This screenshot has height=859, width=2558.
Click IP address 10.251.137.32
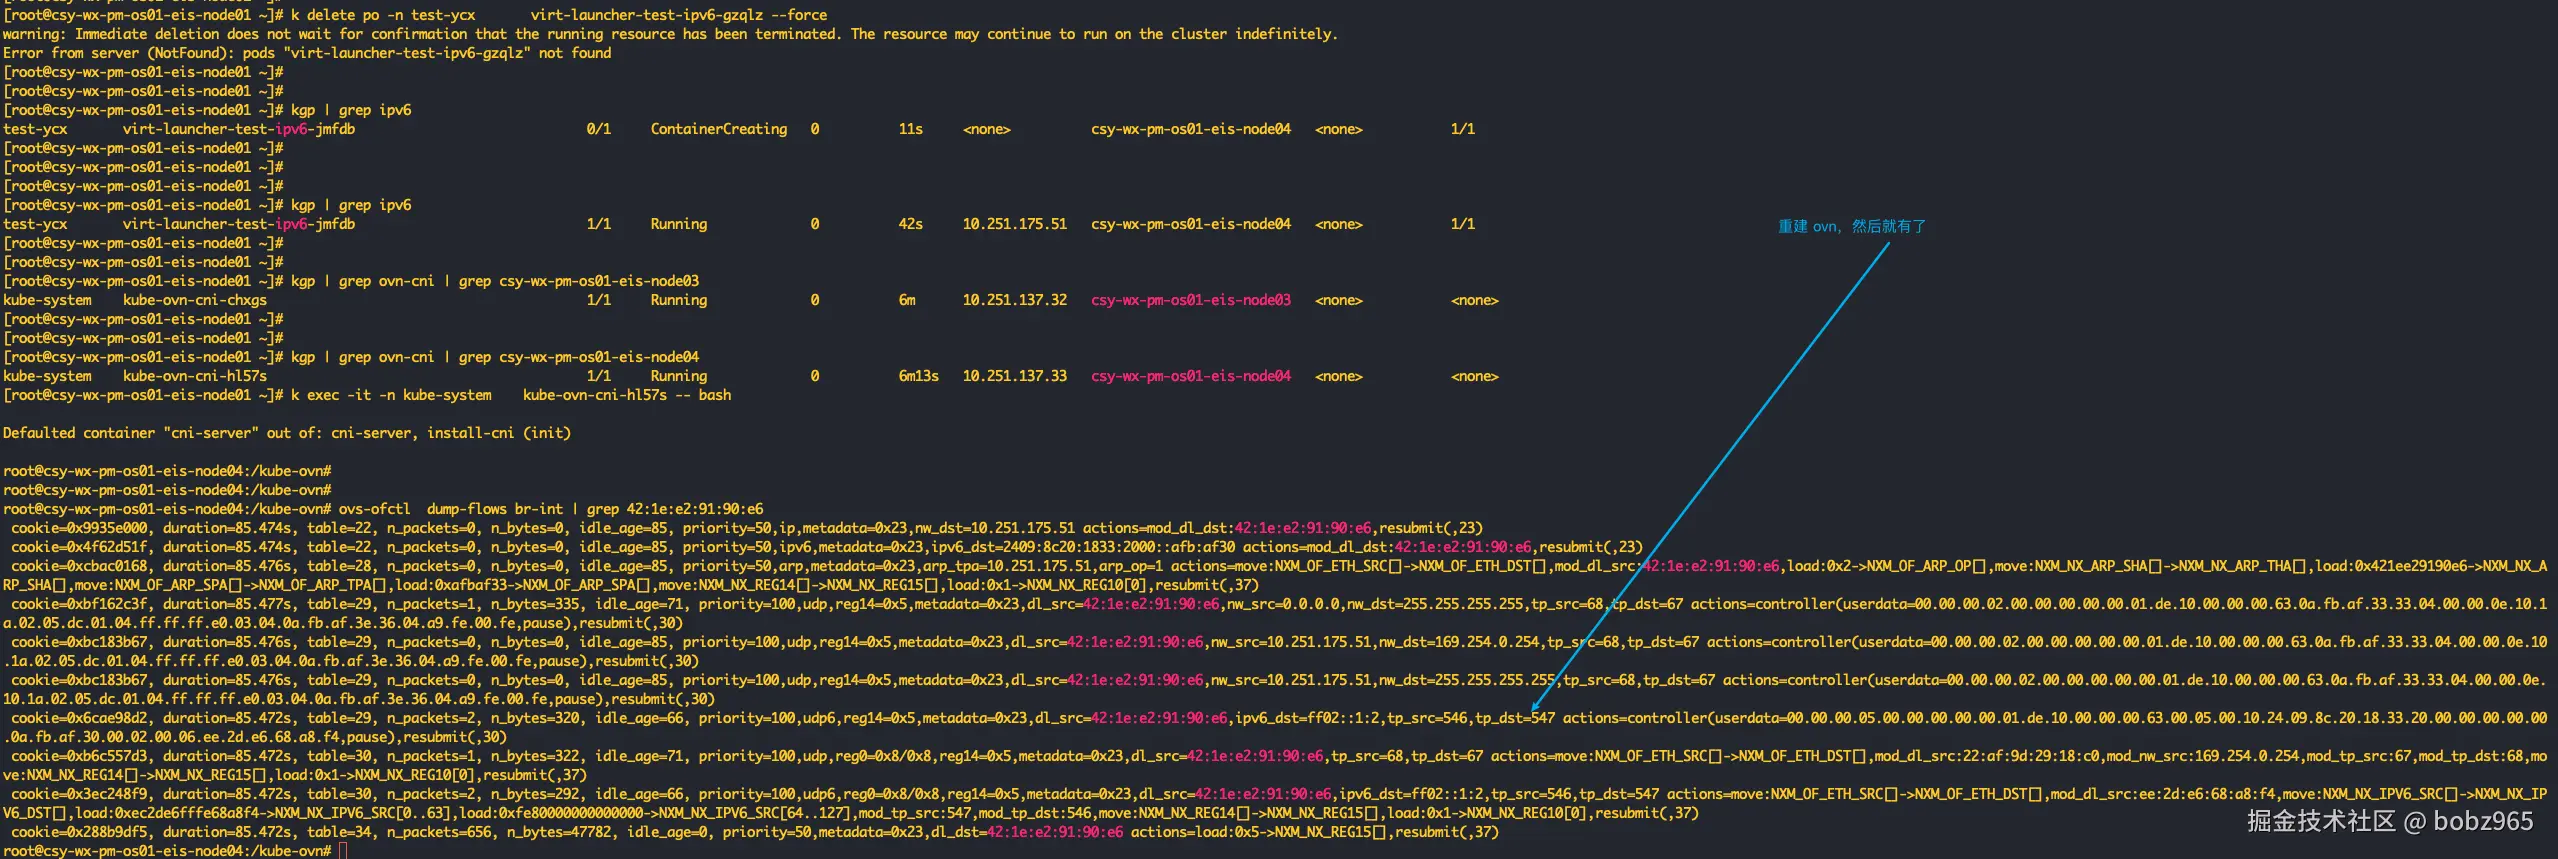click(1015, 300)
